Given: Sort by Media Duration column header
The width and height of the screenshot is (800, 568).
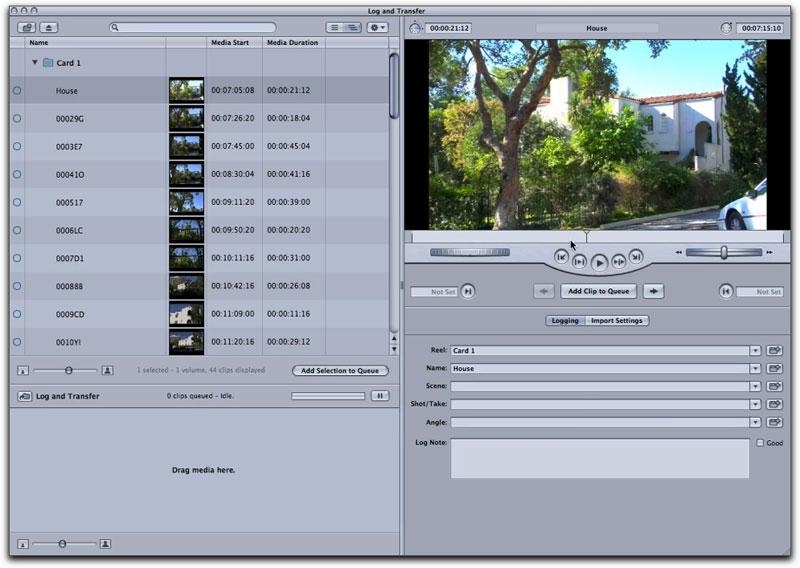Looking at the screenshot, I should tap(293, 42).
